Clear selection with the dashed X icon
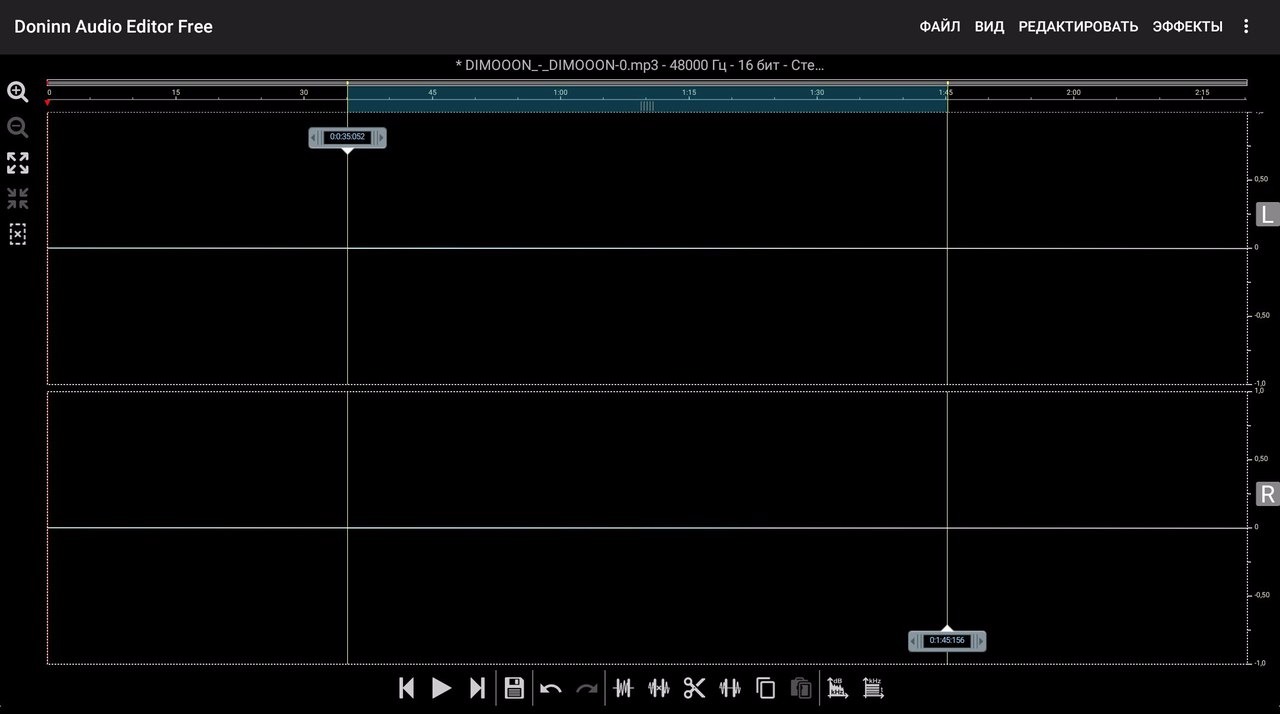This screenshot has height=714, width=1280. pos(18,234)
